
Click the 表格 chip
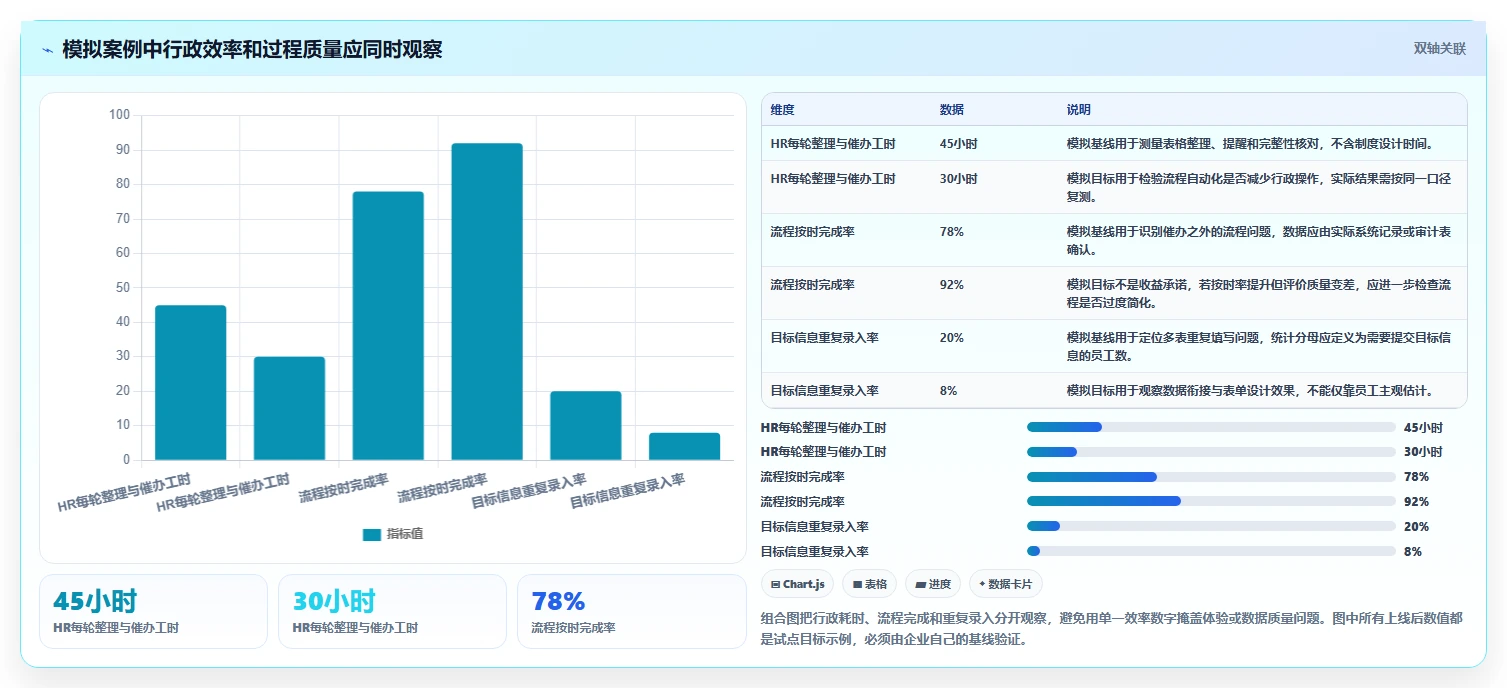(x=869, y=584)
